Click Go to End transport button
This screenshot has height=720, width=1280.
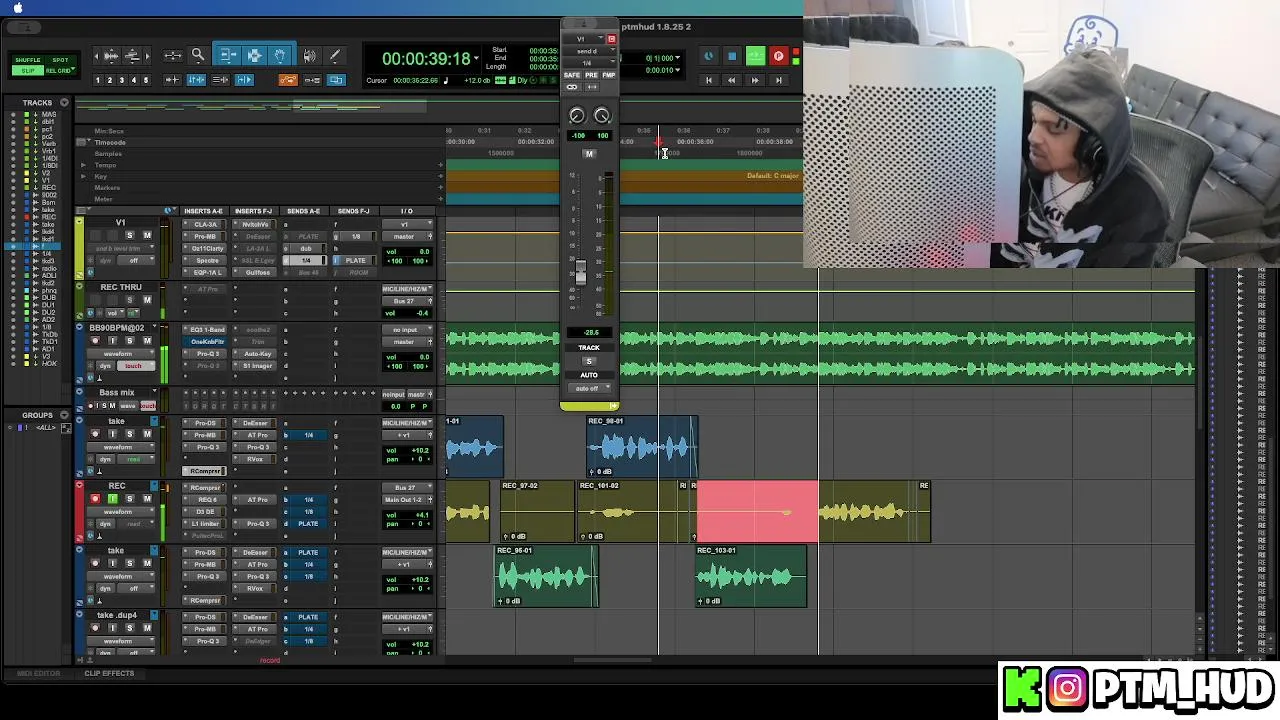point(778,80)
